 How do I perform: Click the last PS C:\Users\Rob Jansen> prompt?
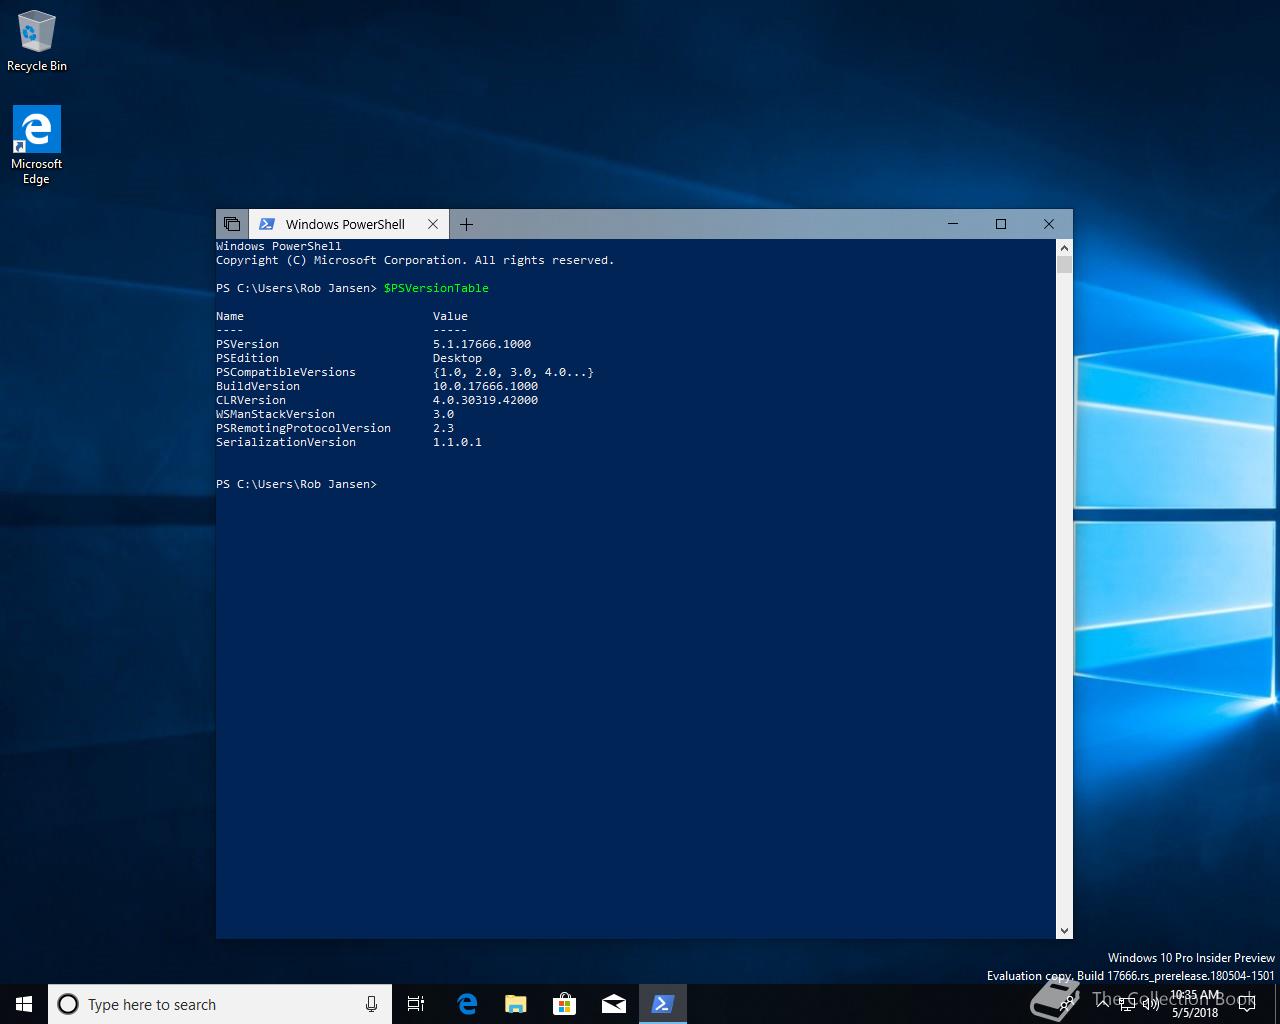pyautogui.click(x=296, y=484)
